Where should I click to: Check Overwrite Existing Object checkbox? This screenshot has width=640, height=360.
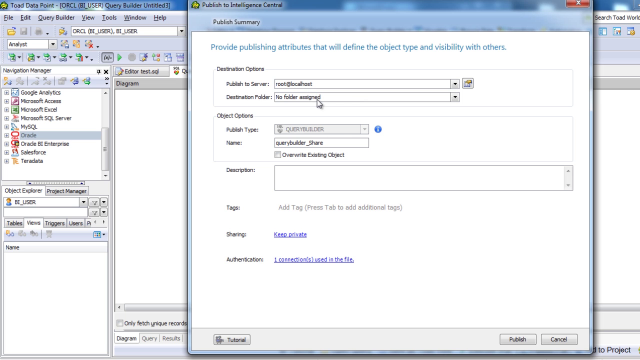pyautogui.click(x=278, y=155)
